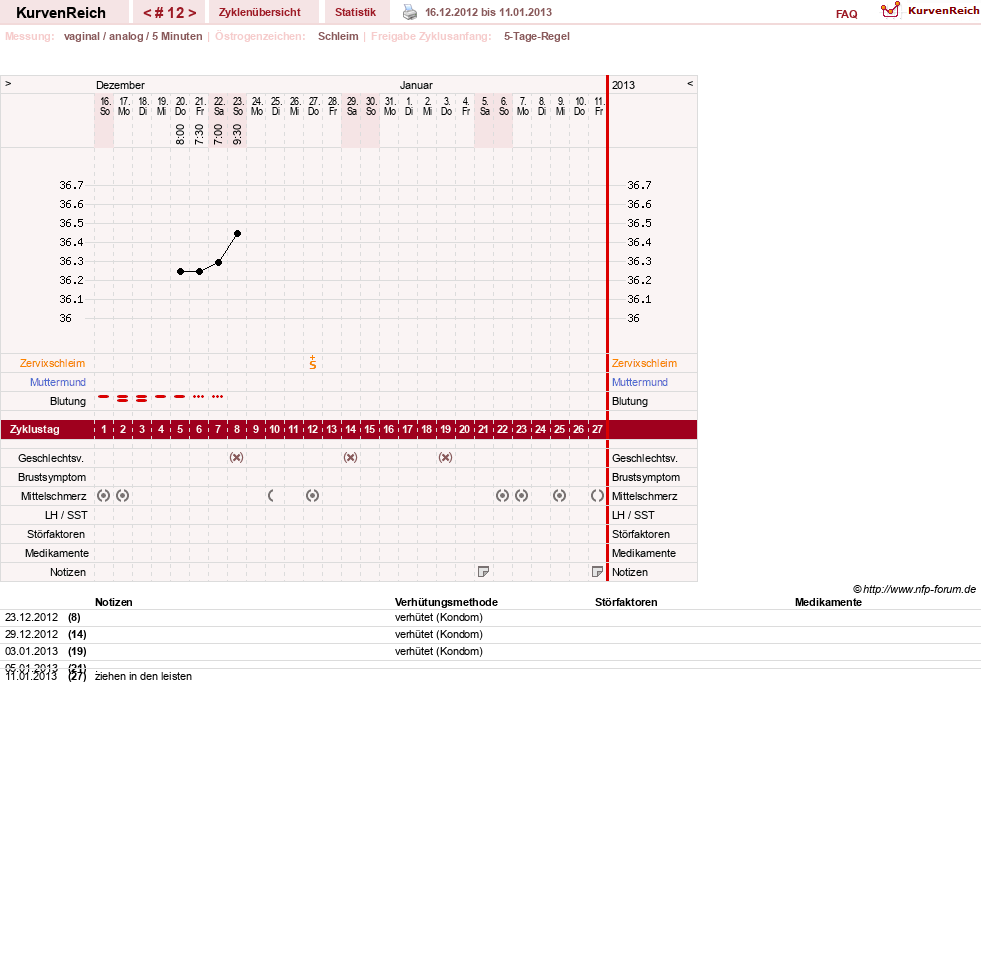The image size is (981, 961).
Task: Click the measurement time 8:00
Action: tap(180, 135)
